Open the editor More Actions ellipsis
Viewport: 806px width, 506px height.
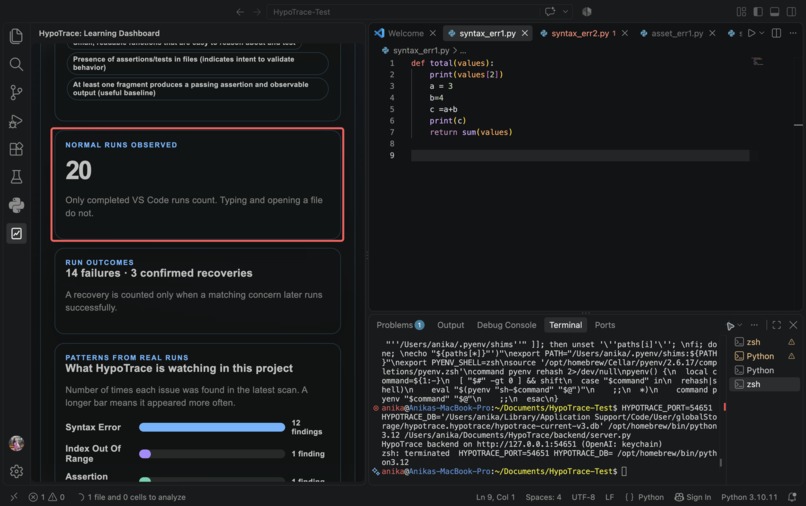pos(793,33)
